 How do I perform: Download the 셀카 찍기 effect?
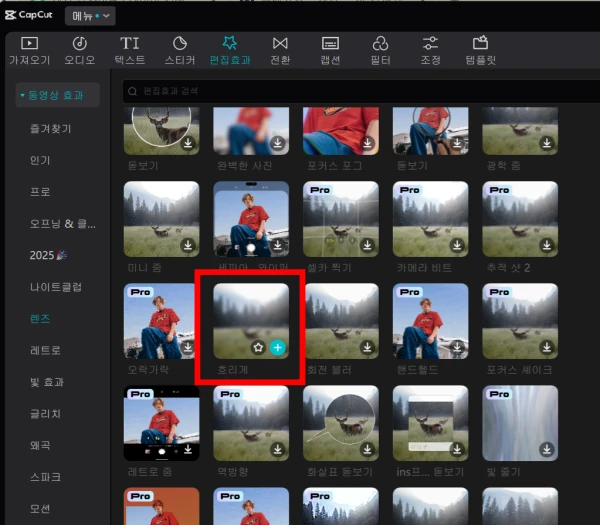[367, 245]
